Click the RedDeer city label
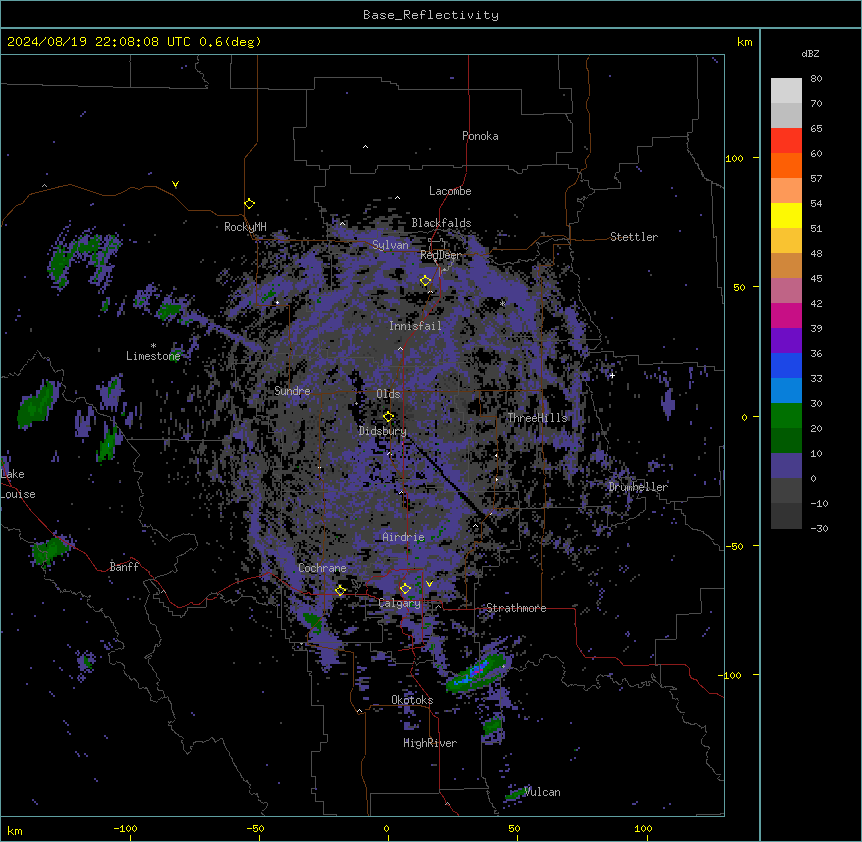The height and width of the screenshot is (842, 862). [x=440, y=255]
